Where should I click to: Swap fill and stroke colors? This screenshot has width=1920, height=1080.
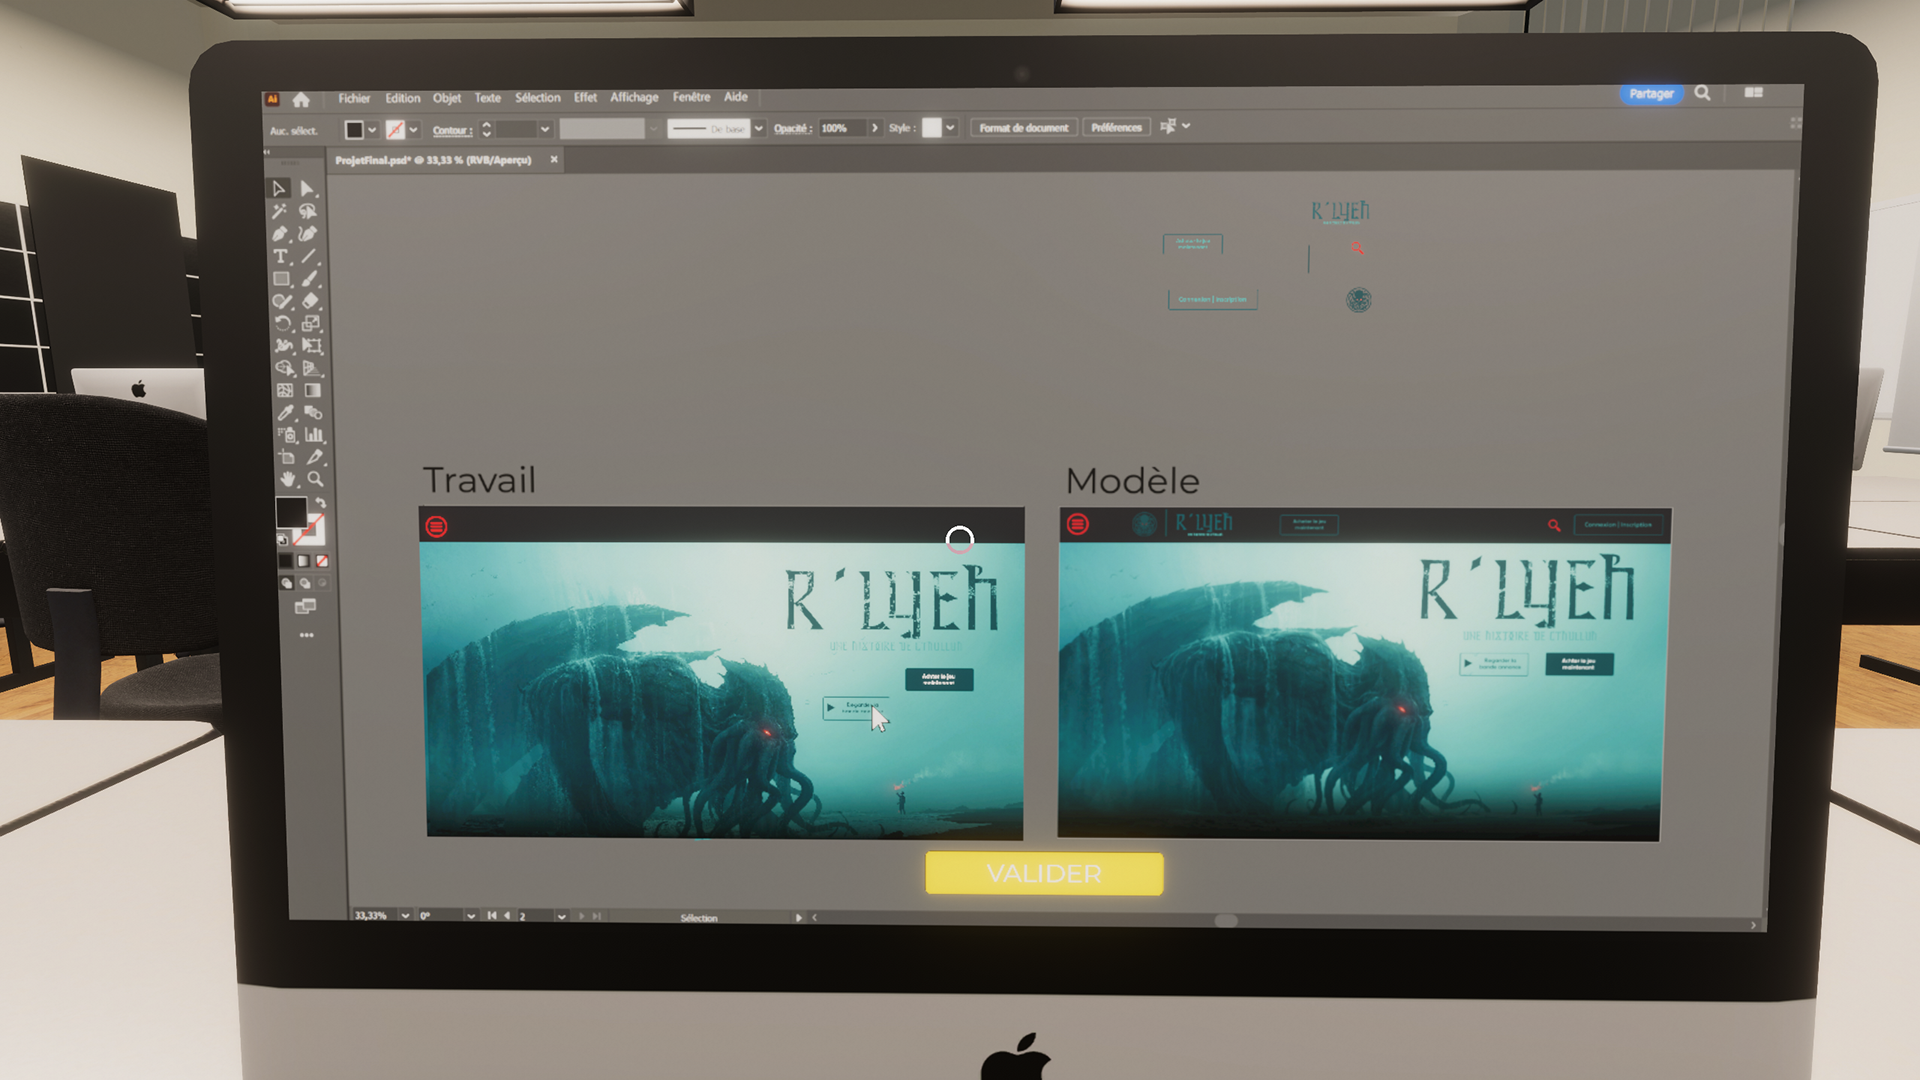[321, 503]
